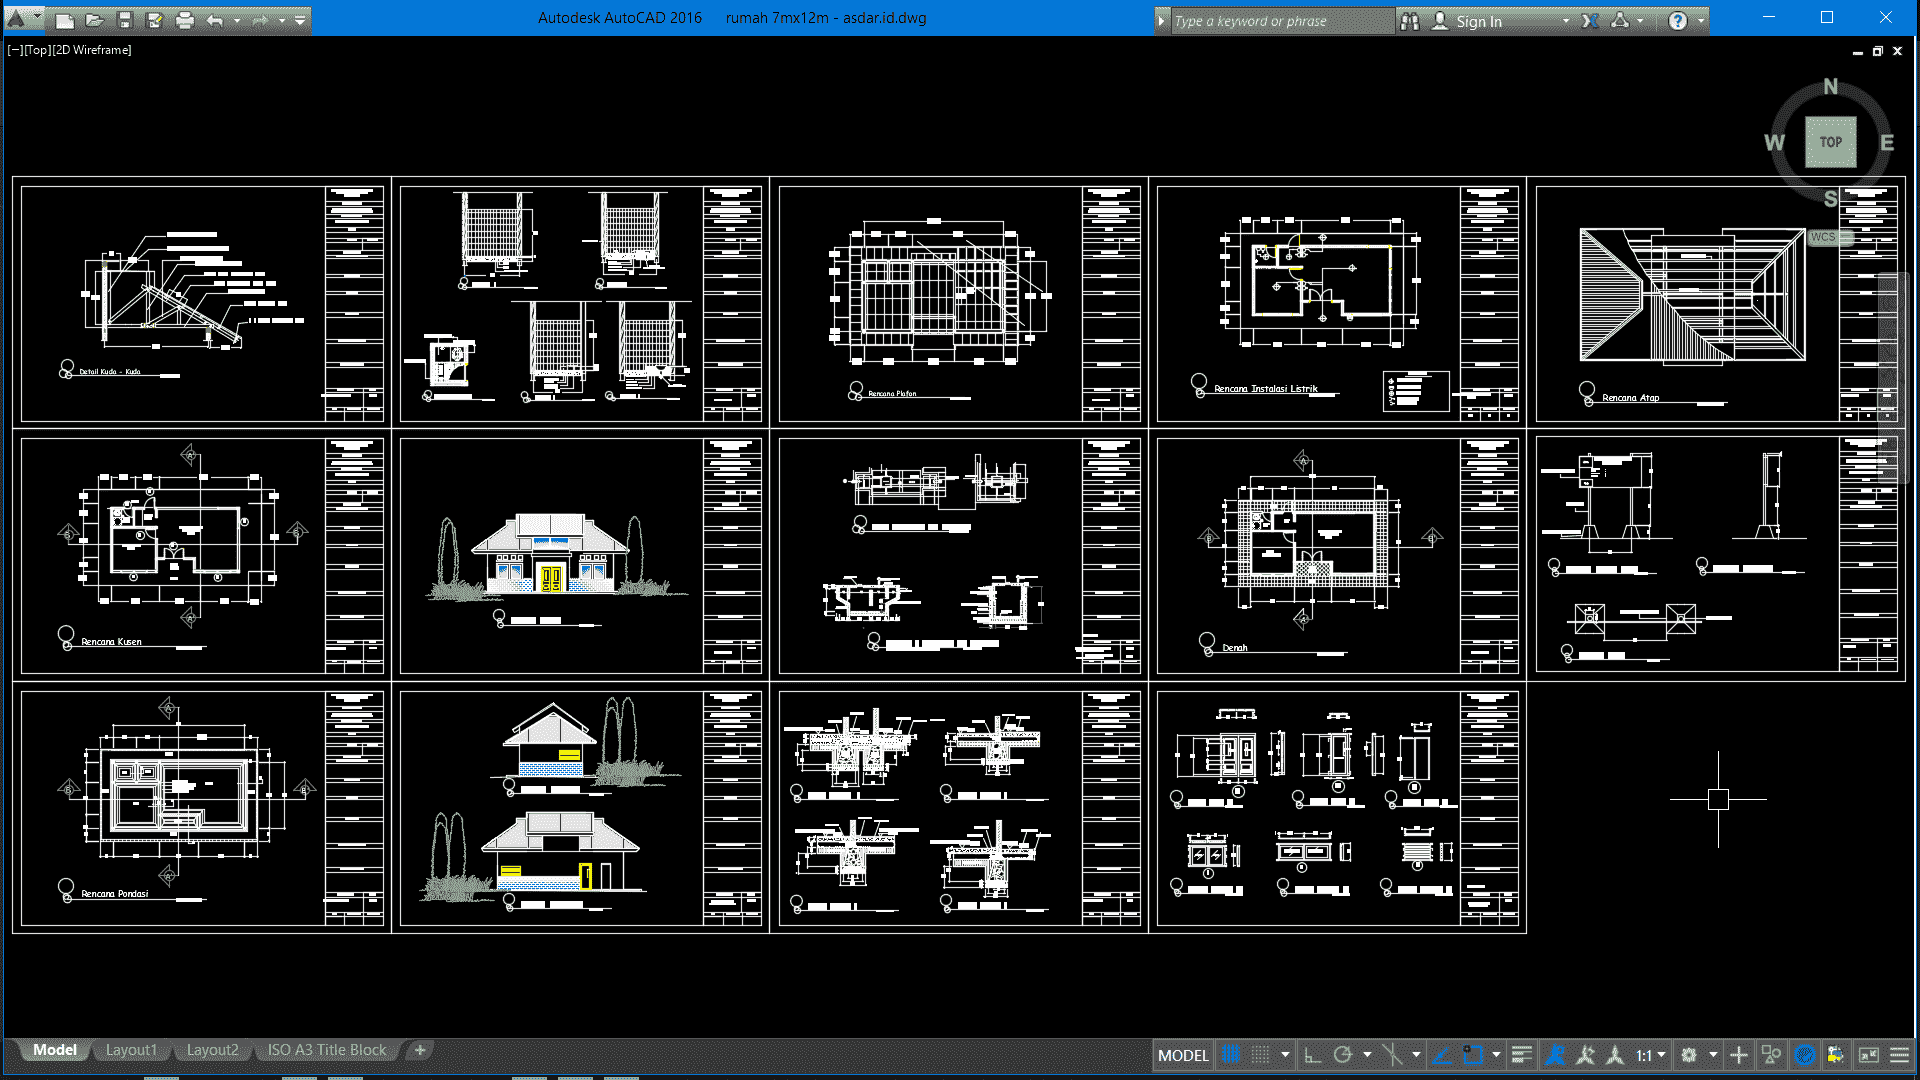The image size is (1920, 1080).
Task: Open the 1:1 annotation scale dropdown
Action: point(1651,1055)
